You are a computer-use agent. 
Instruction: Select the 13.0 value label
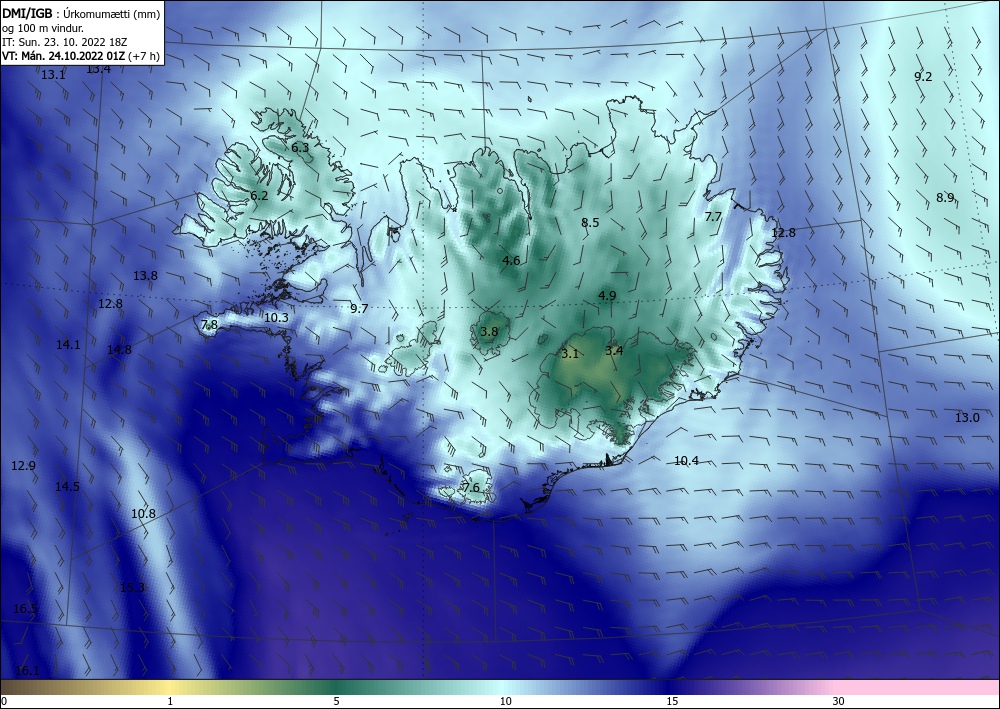click(x=967, y=418)
